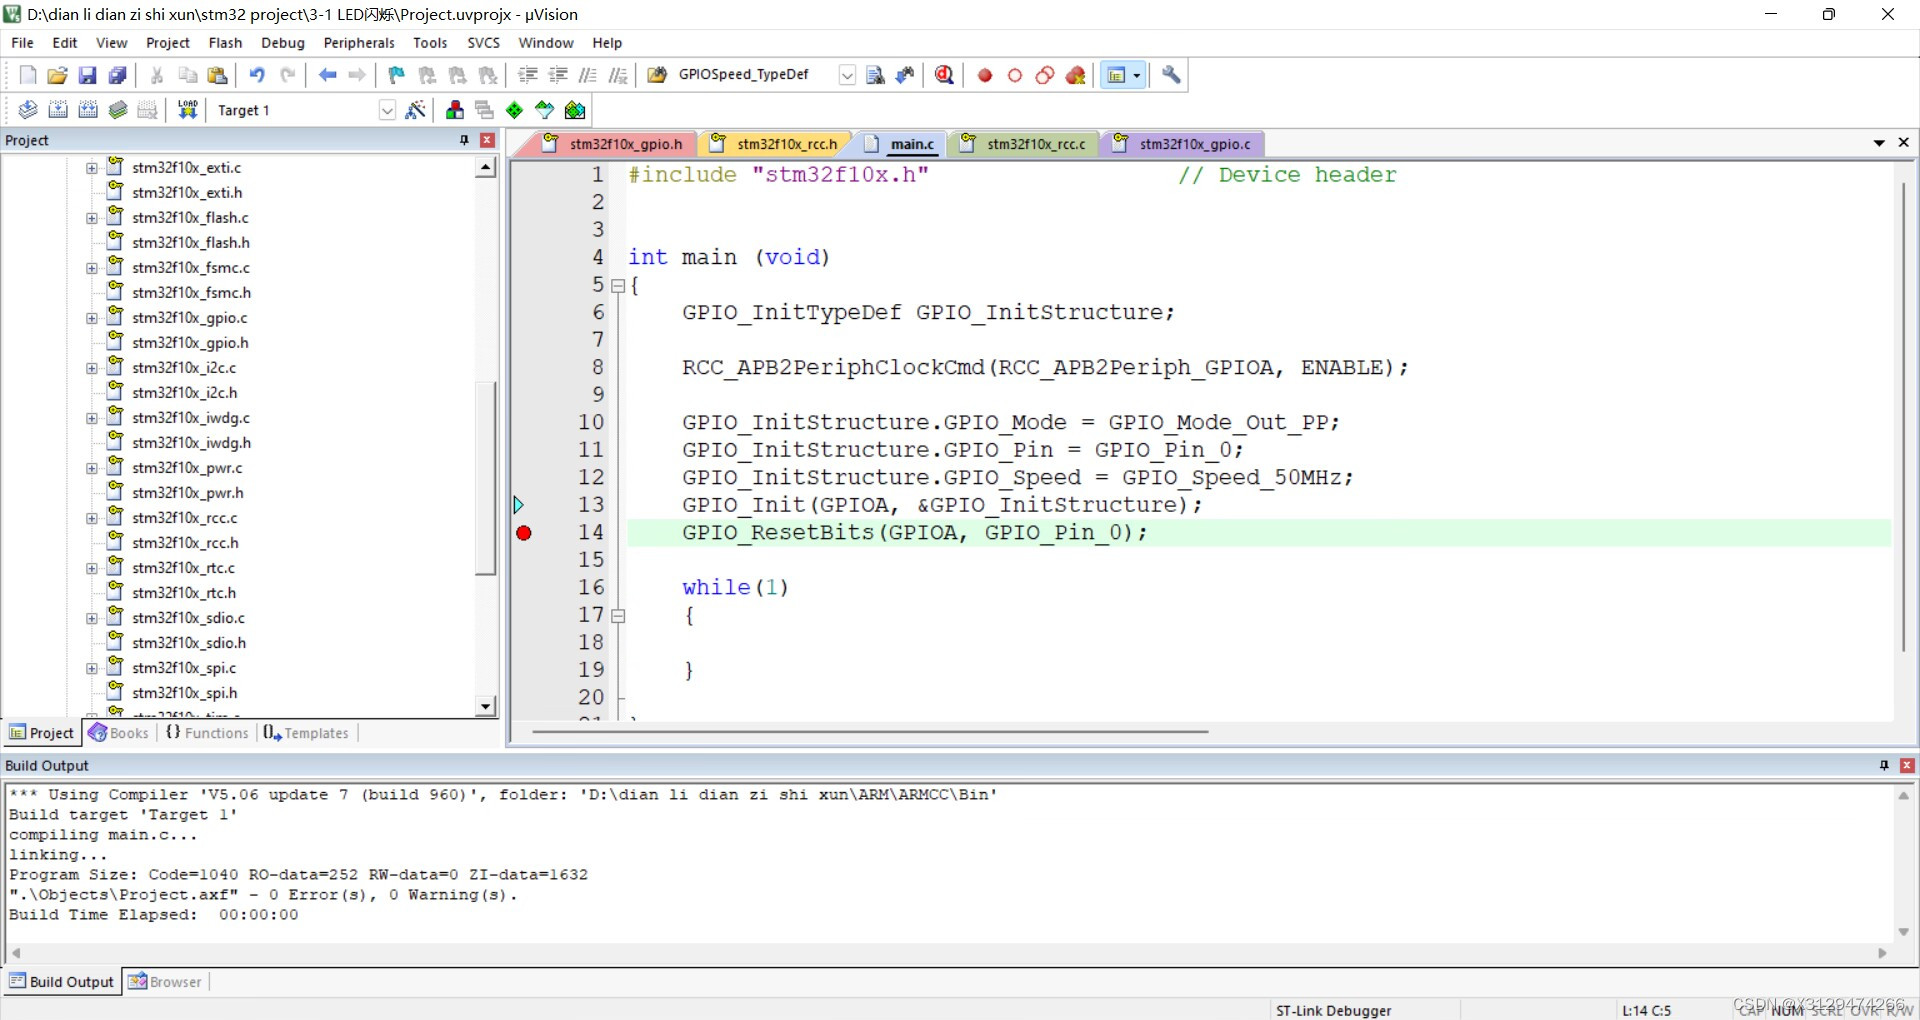Click the LOAD download-to-flash icon

pyautogui.click(x=187, y=109)
